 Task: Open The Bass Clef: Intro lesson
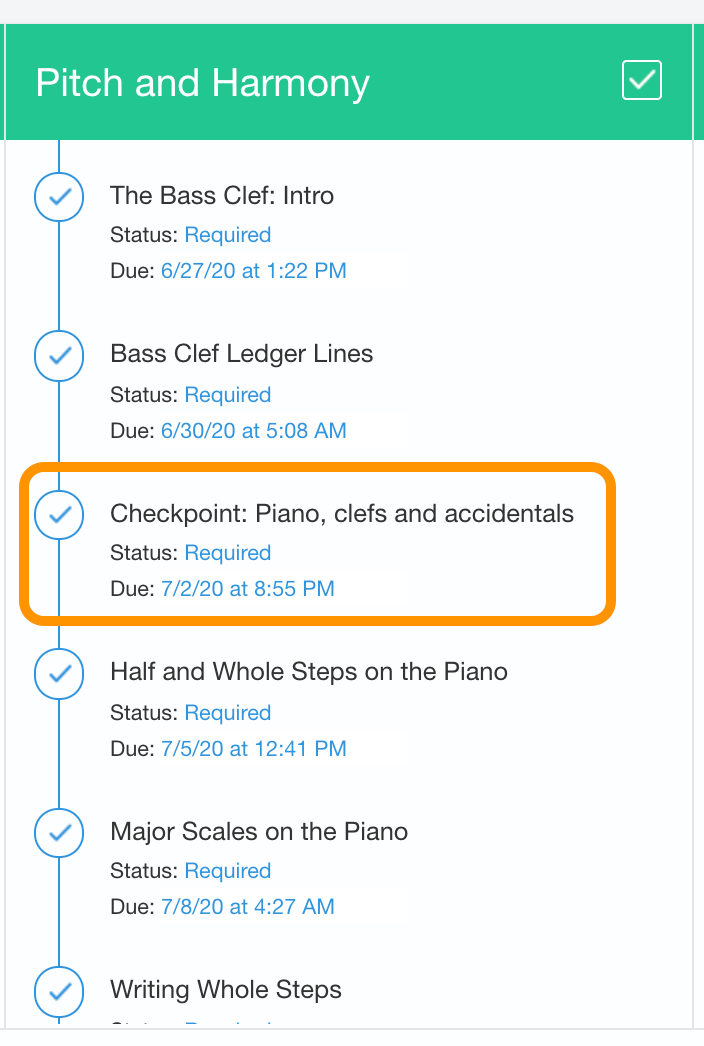point(222,195)
